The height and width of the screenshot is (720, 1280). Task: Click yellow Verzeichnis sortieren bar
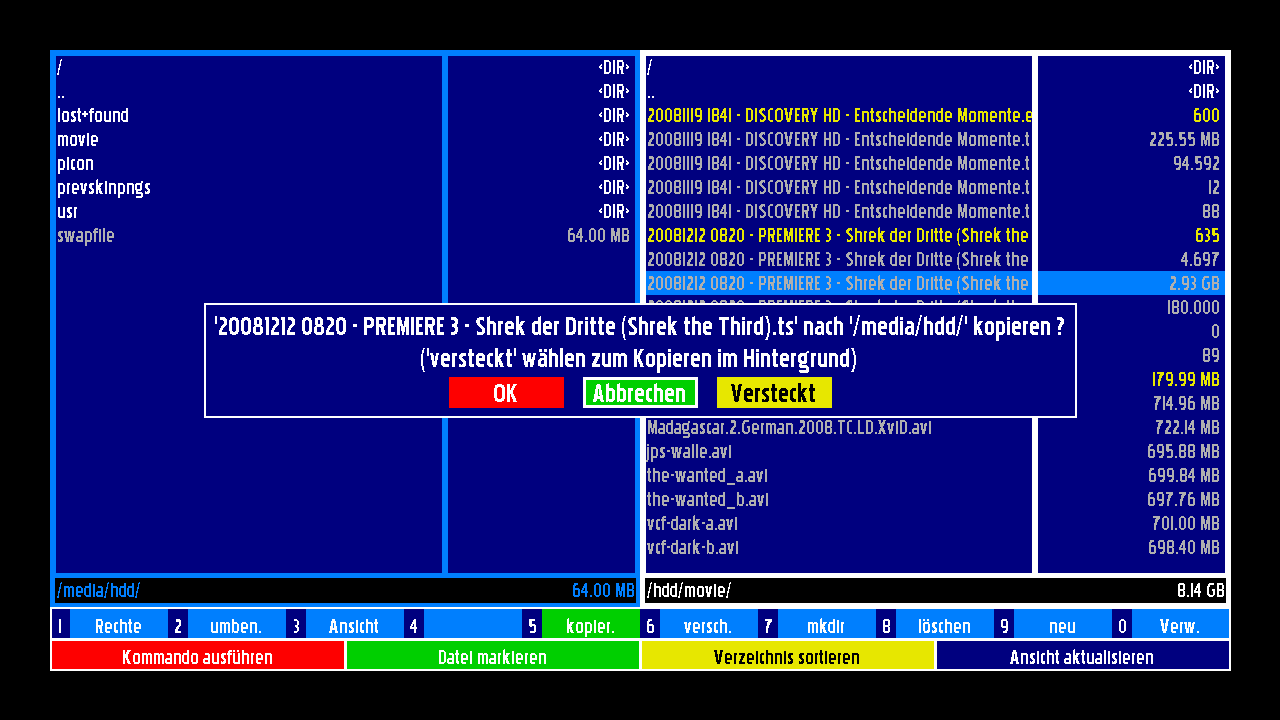(787, 657)
